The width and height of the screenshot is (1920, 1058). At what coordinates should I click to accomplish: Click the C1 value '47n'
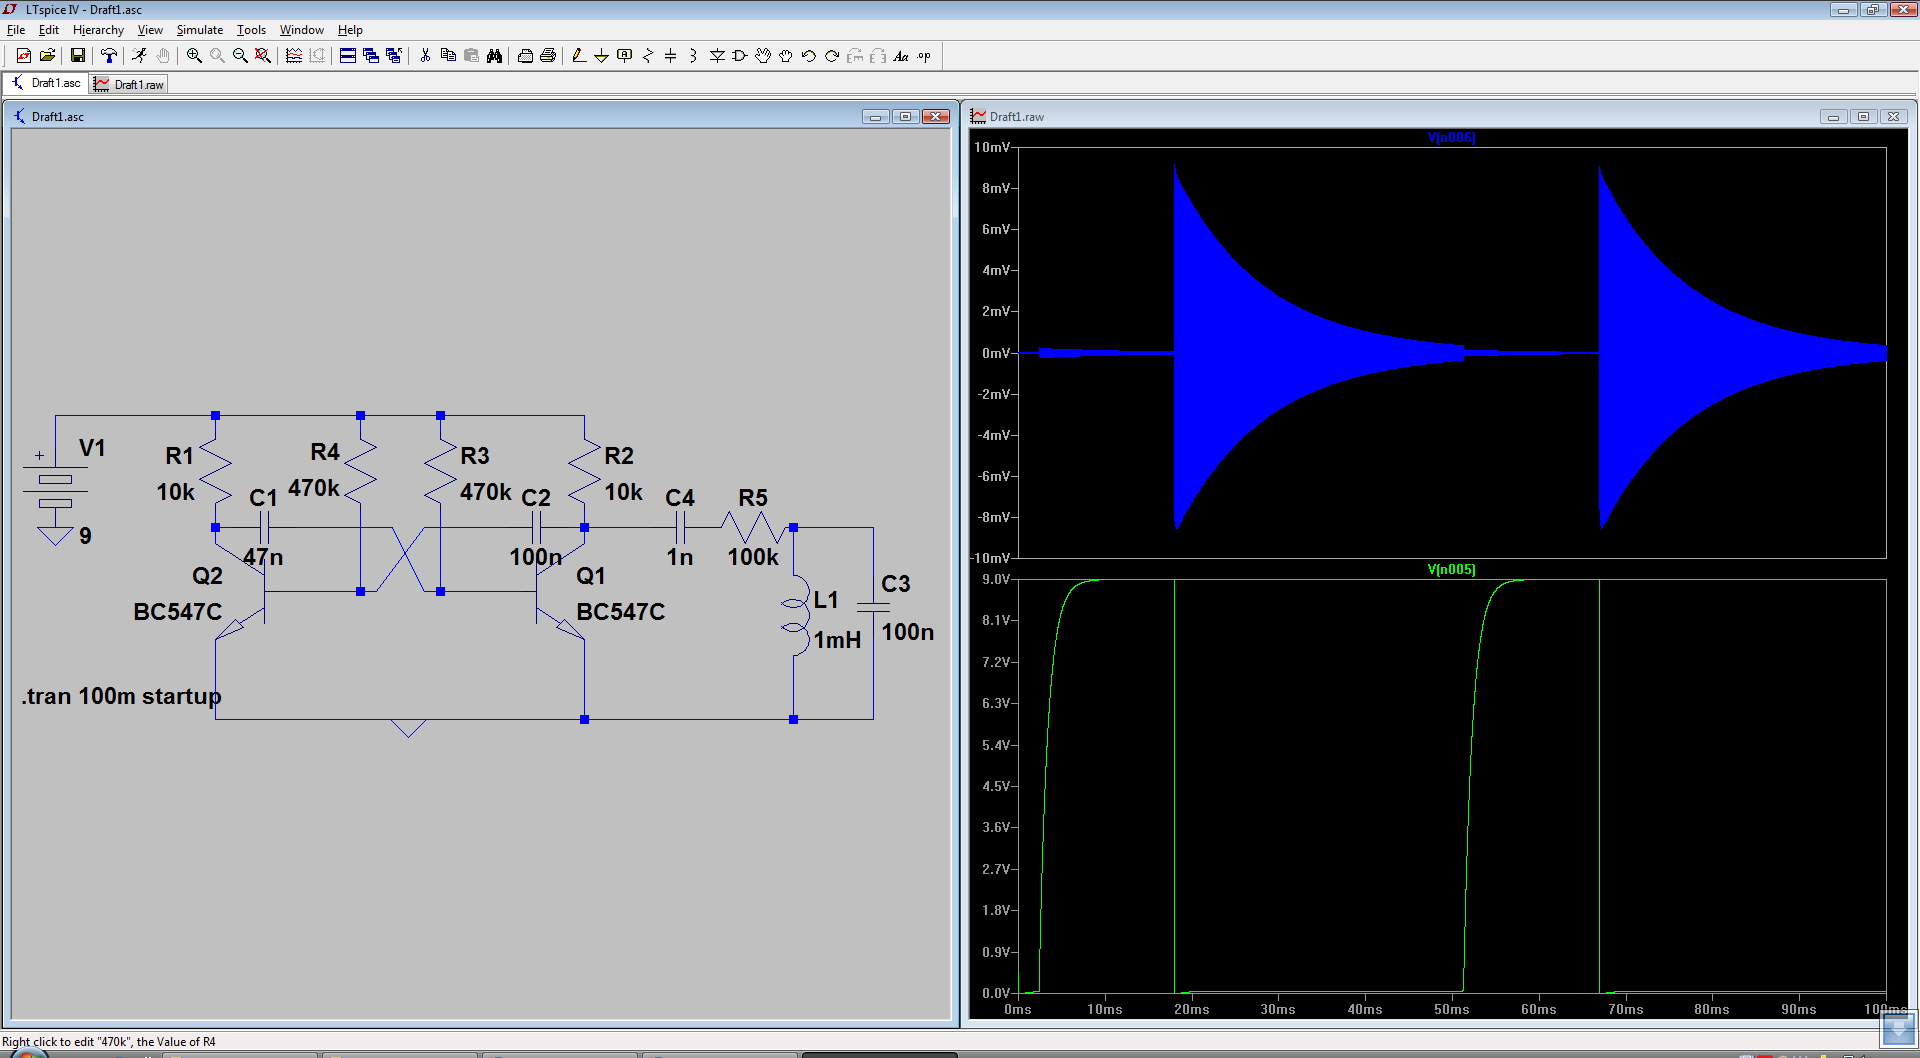click(x=263, y=557)
